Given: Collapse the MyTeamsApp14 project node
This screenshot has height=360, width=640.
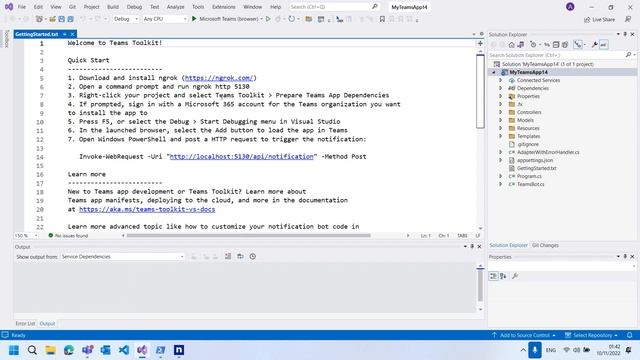Looking at the screenshot, I should (494, 72).
